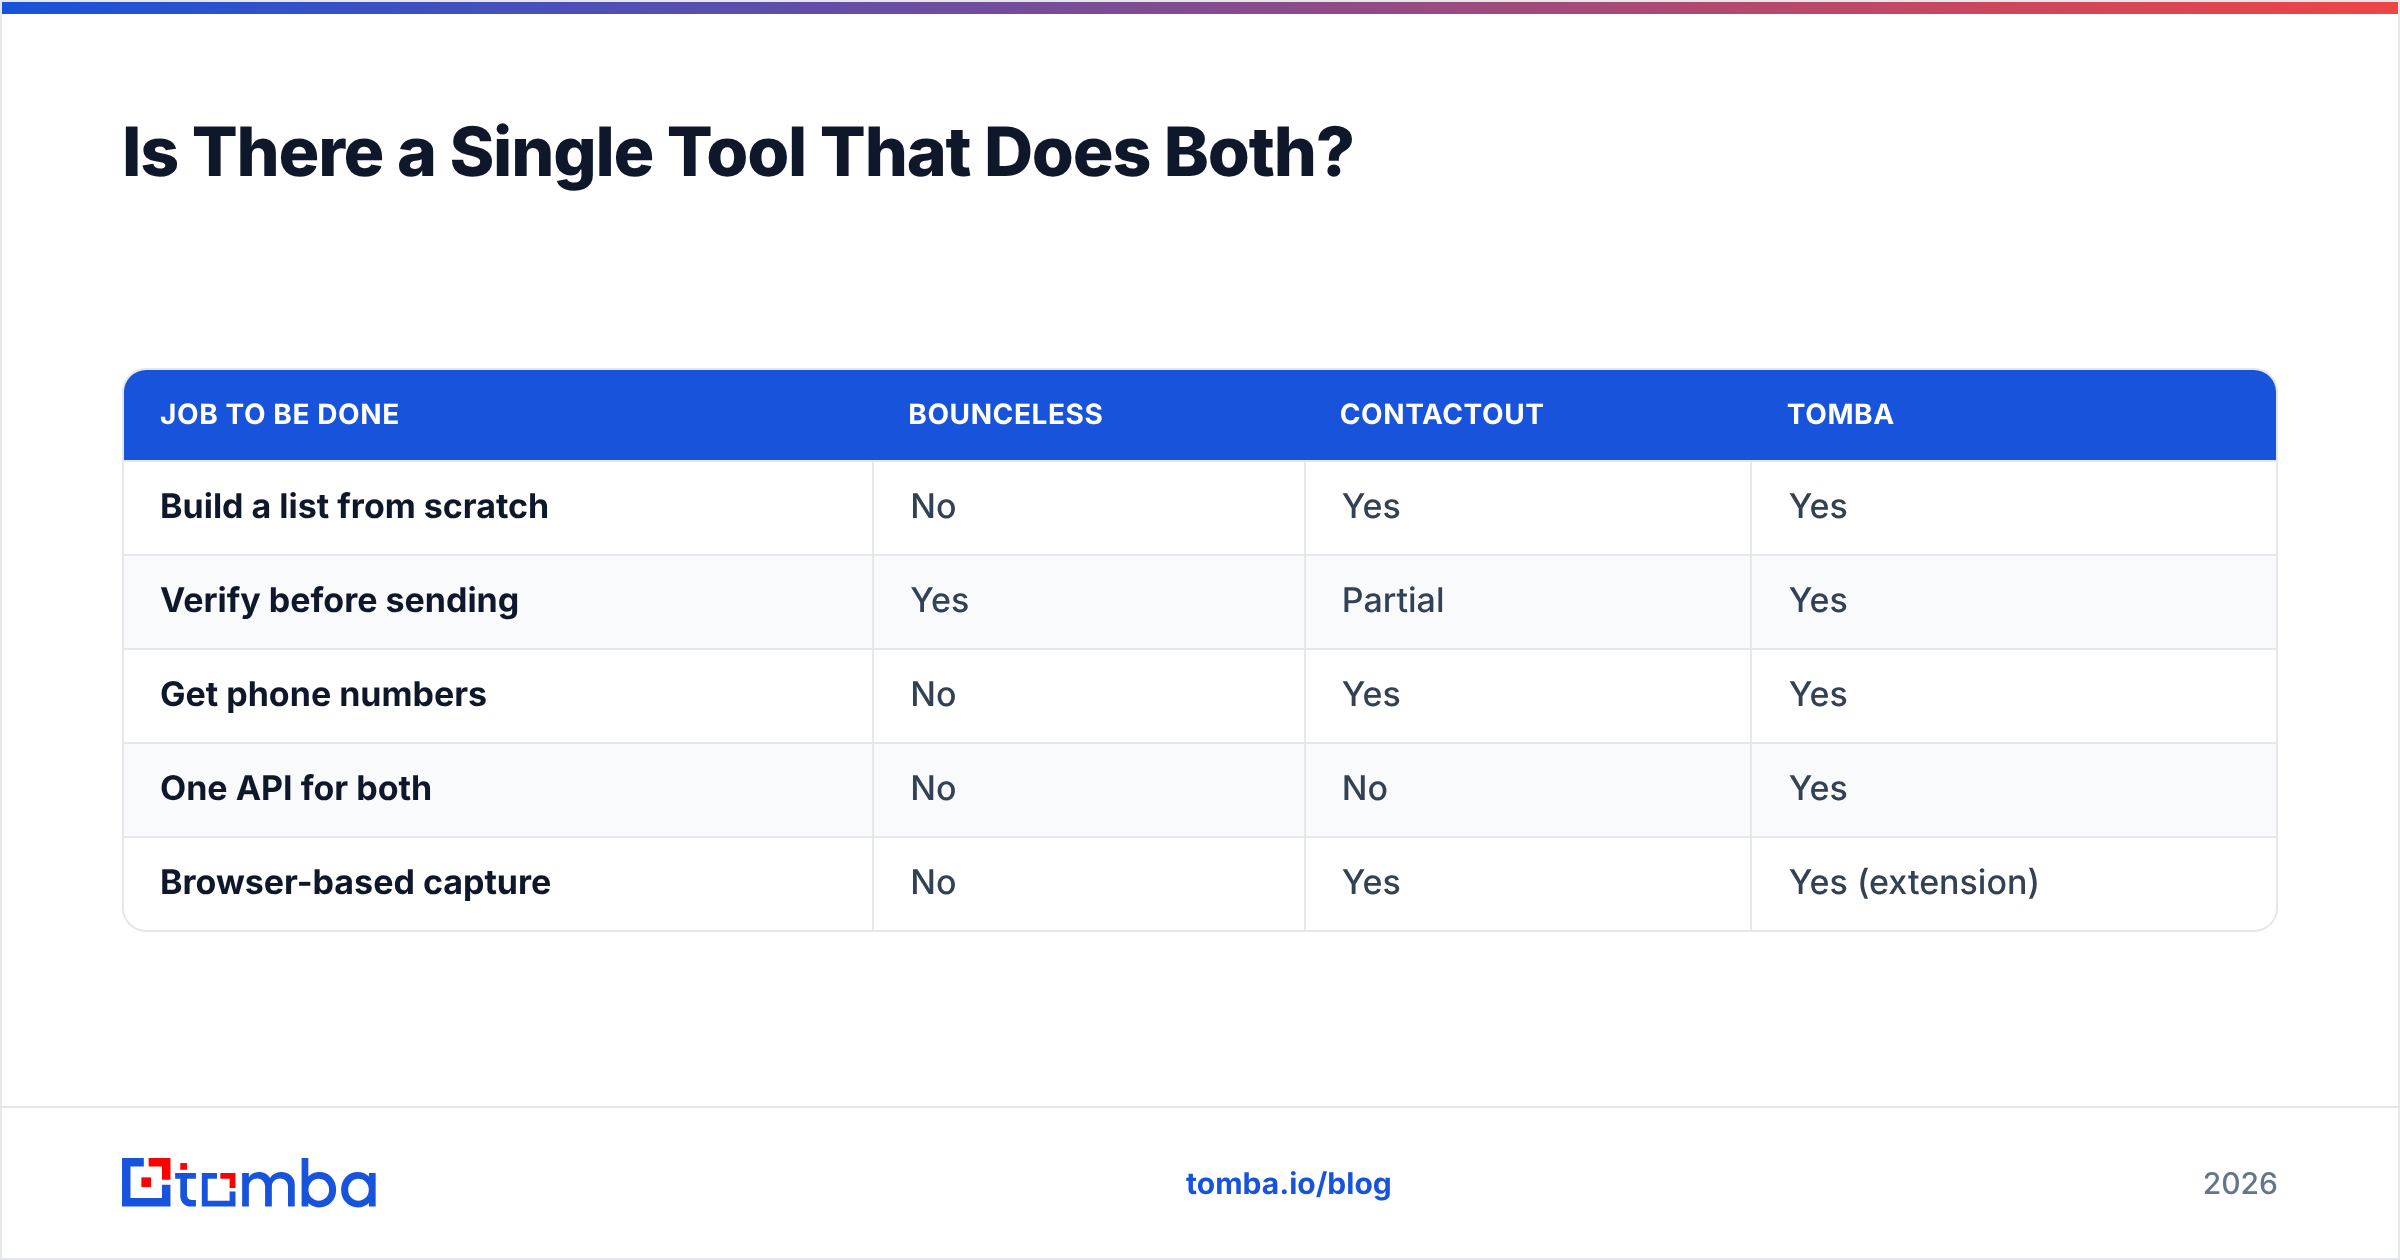2400x1260 pixels.
Task: Click the "2026" year in the footer
Action: (2240, 1184)
